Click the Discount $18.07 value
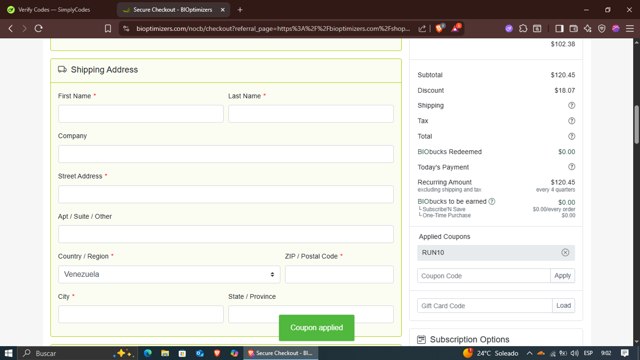The image size is (640, 360). 564,90
